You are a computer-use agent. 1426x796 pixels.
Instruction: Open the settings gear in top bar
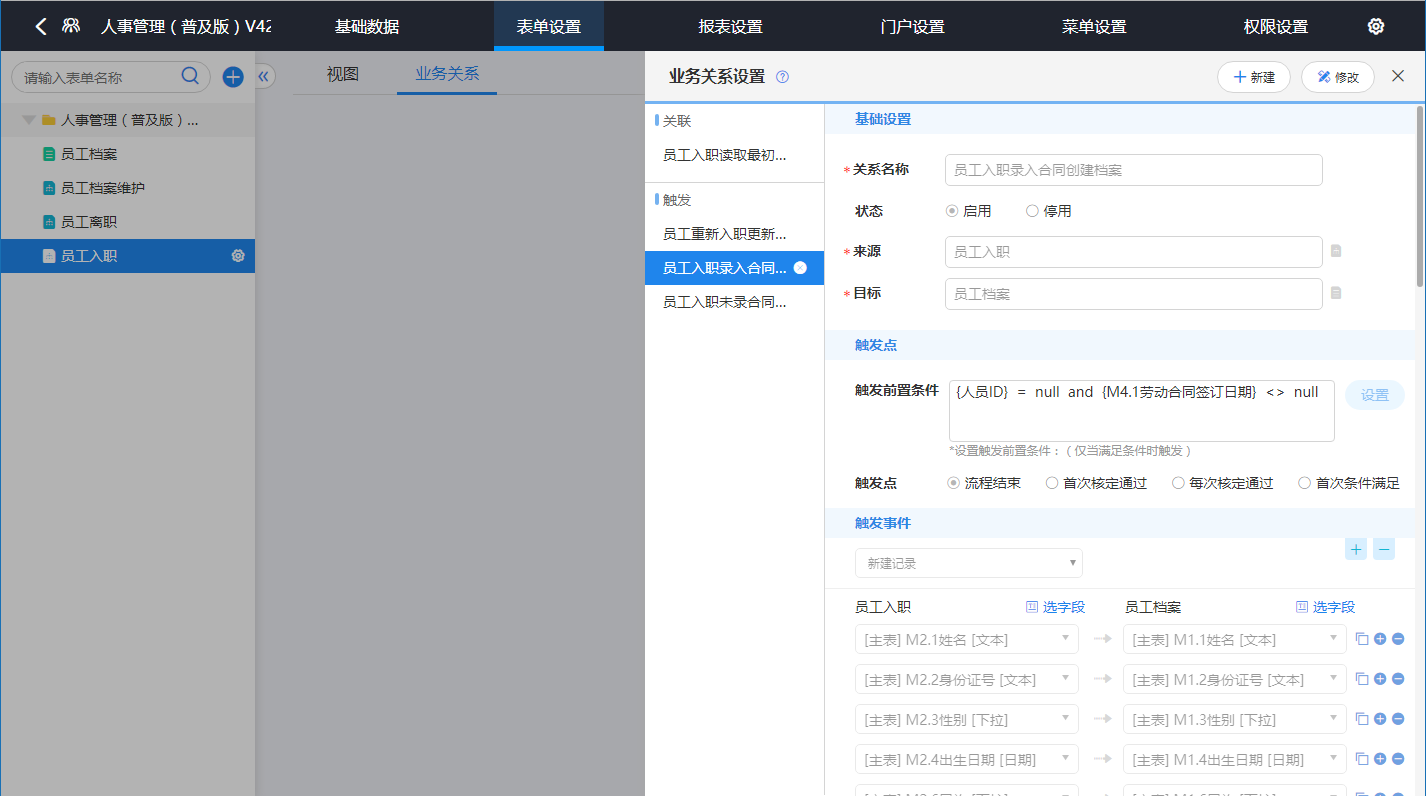click(x=1376, y=27)
